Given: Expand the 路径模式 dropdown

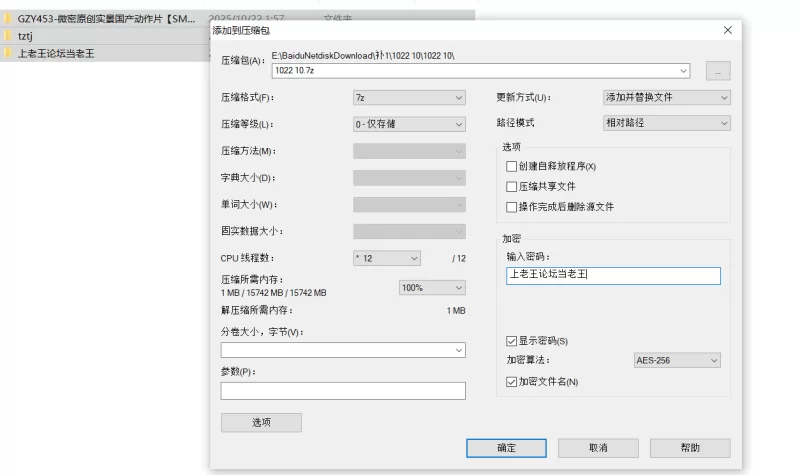Looking at the screenshot, I should point(666,123).
